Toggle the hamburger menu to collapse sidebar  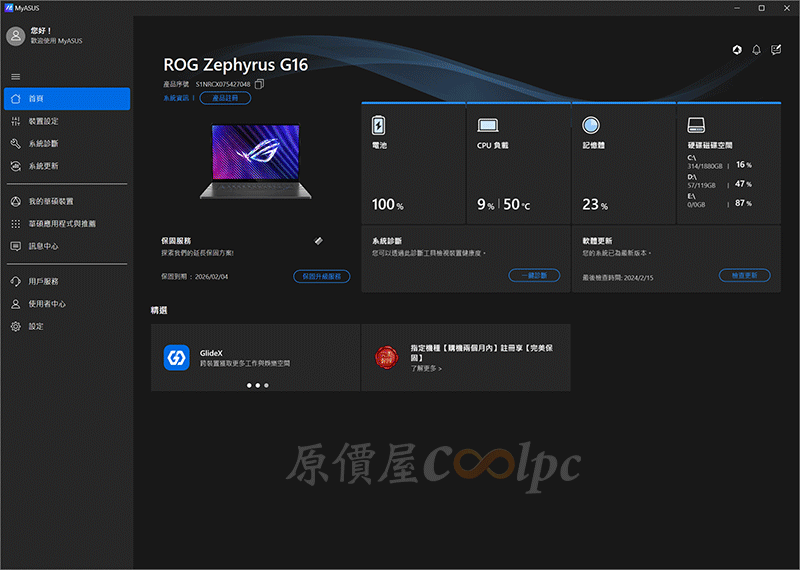pos(16,77)
